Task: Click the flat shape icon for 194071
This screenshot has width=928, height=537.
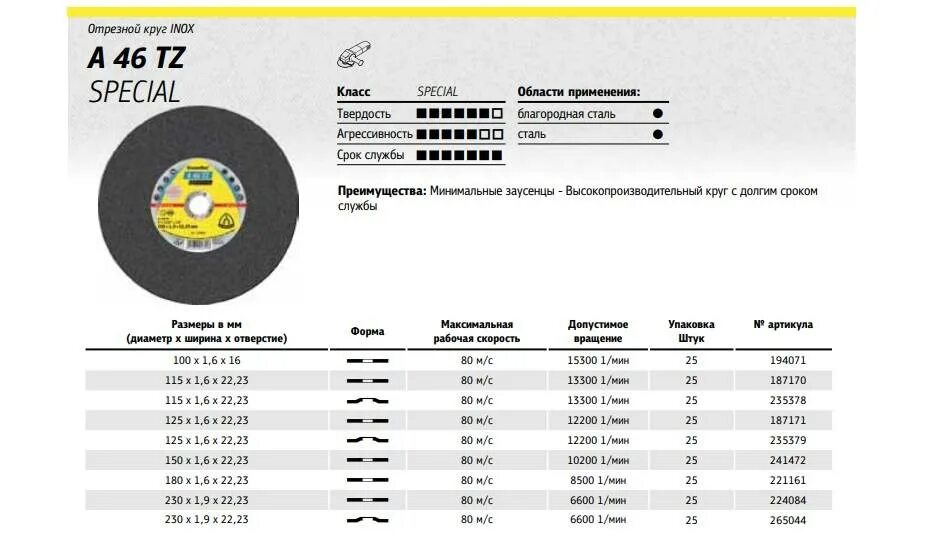Action: click(x=367, y=361)
